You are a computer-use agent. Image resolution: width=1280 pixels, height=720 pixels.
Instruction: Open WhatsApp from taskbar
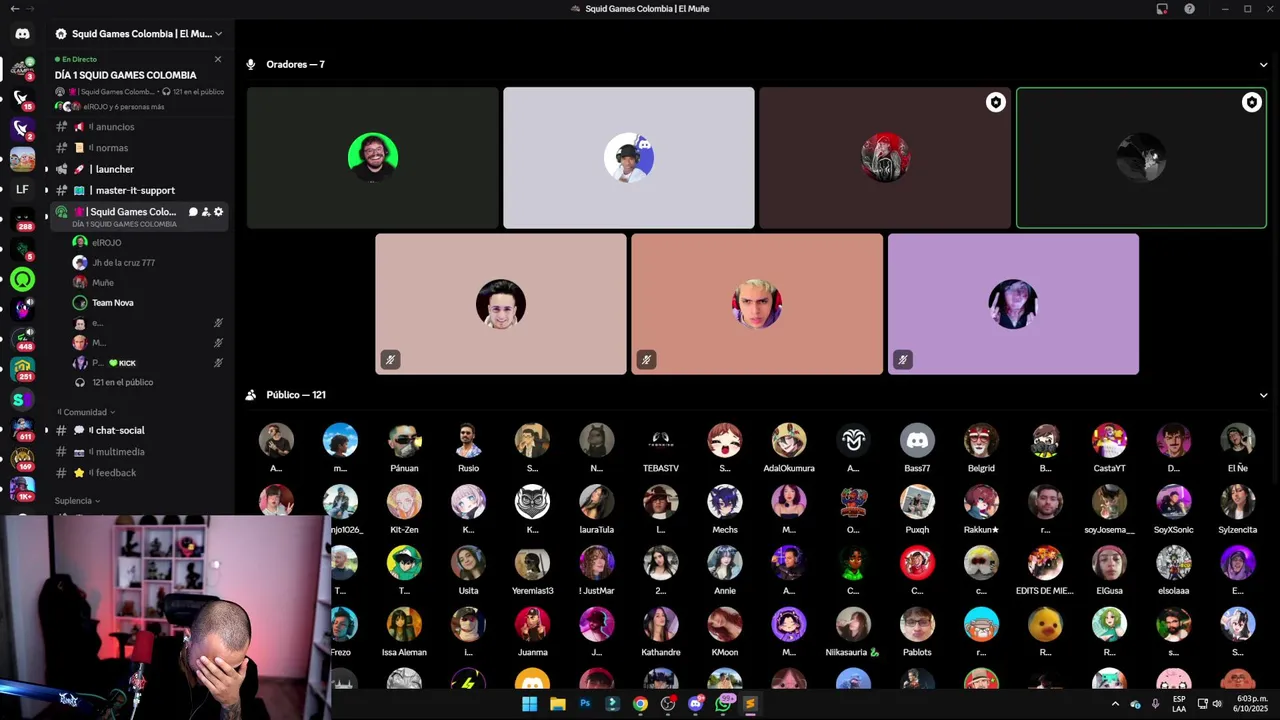pos(723,704)
